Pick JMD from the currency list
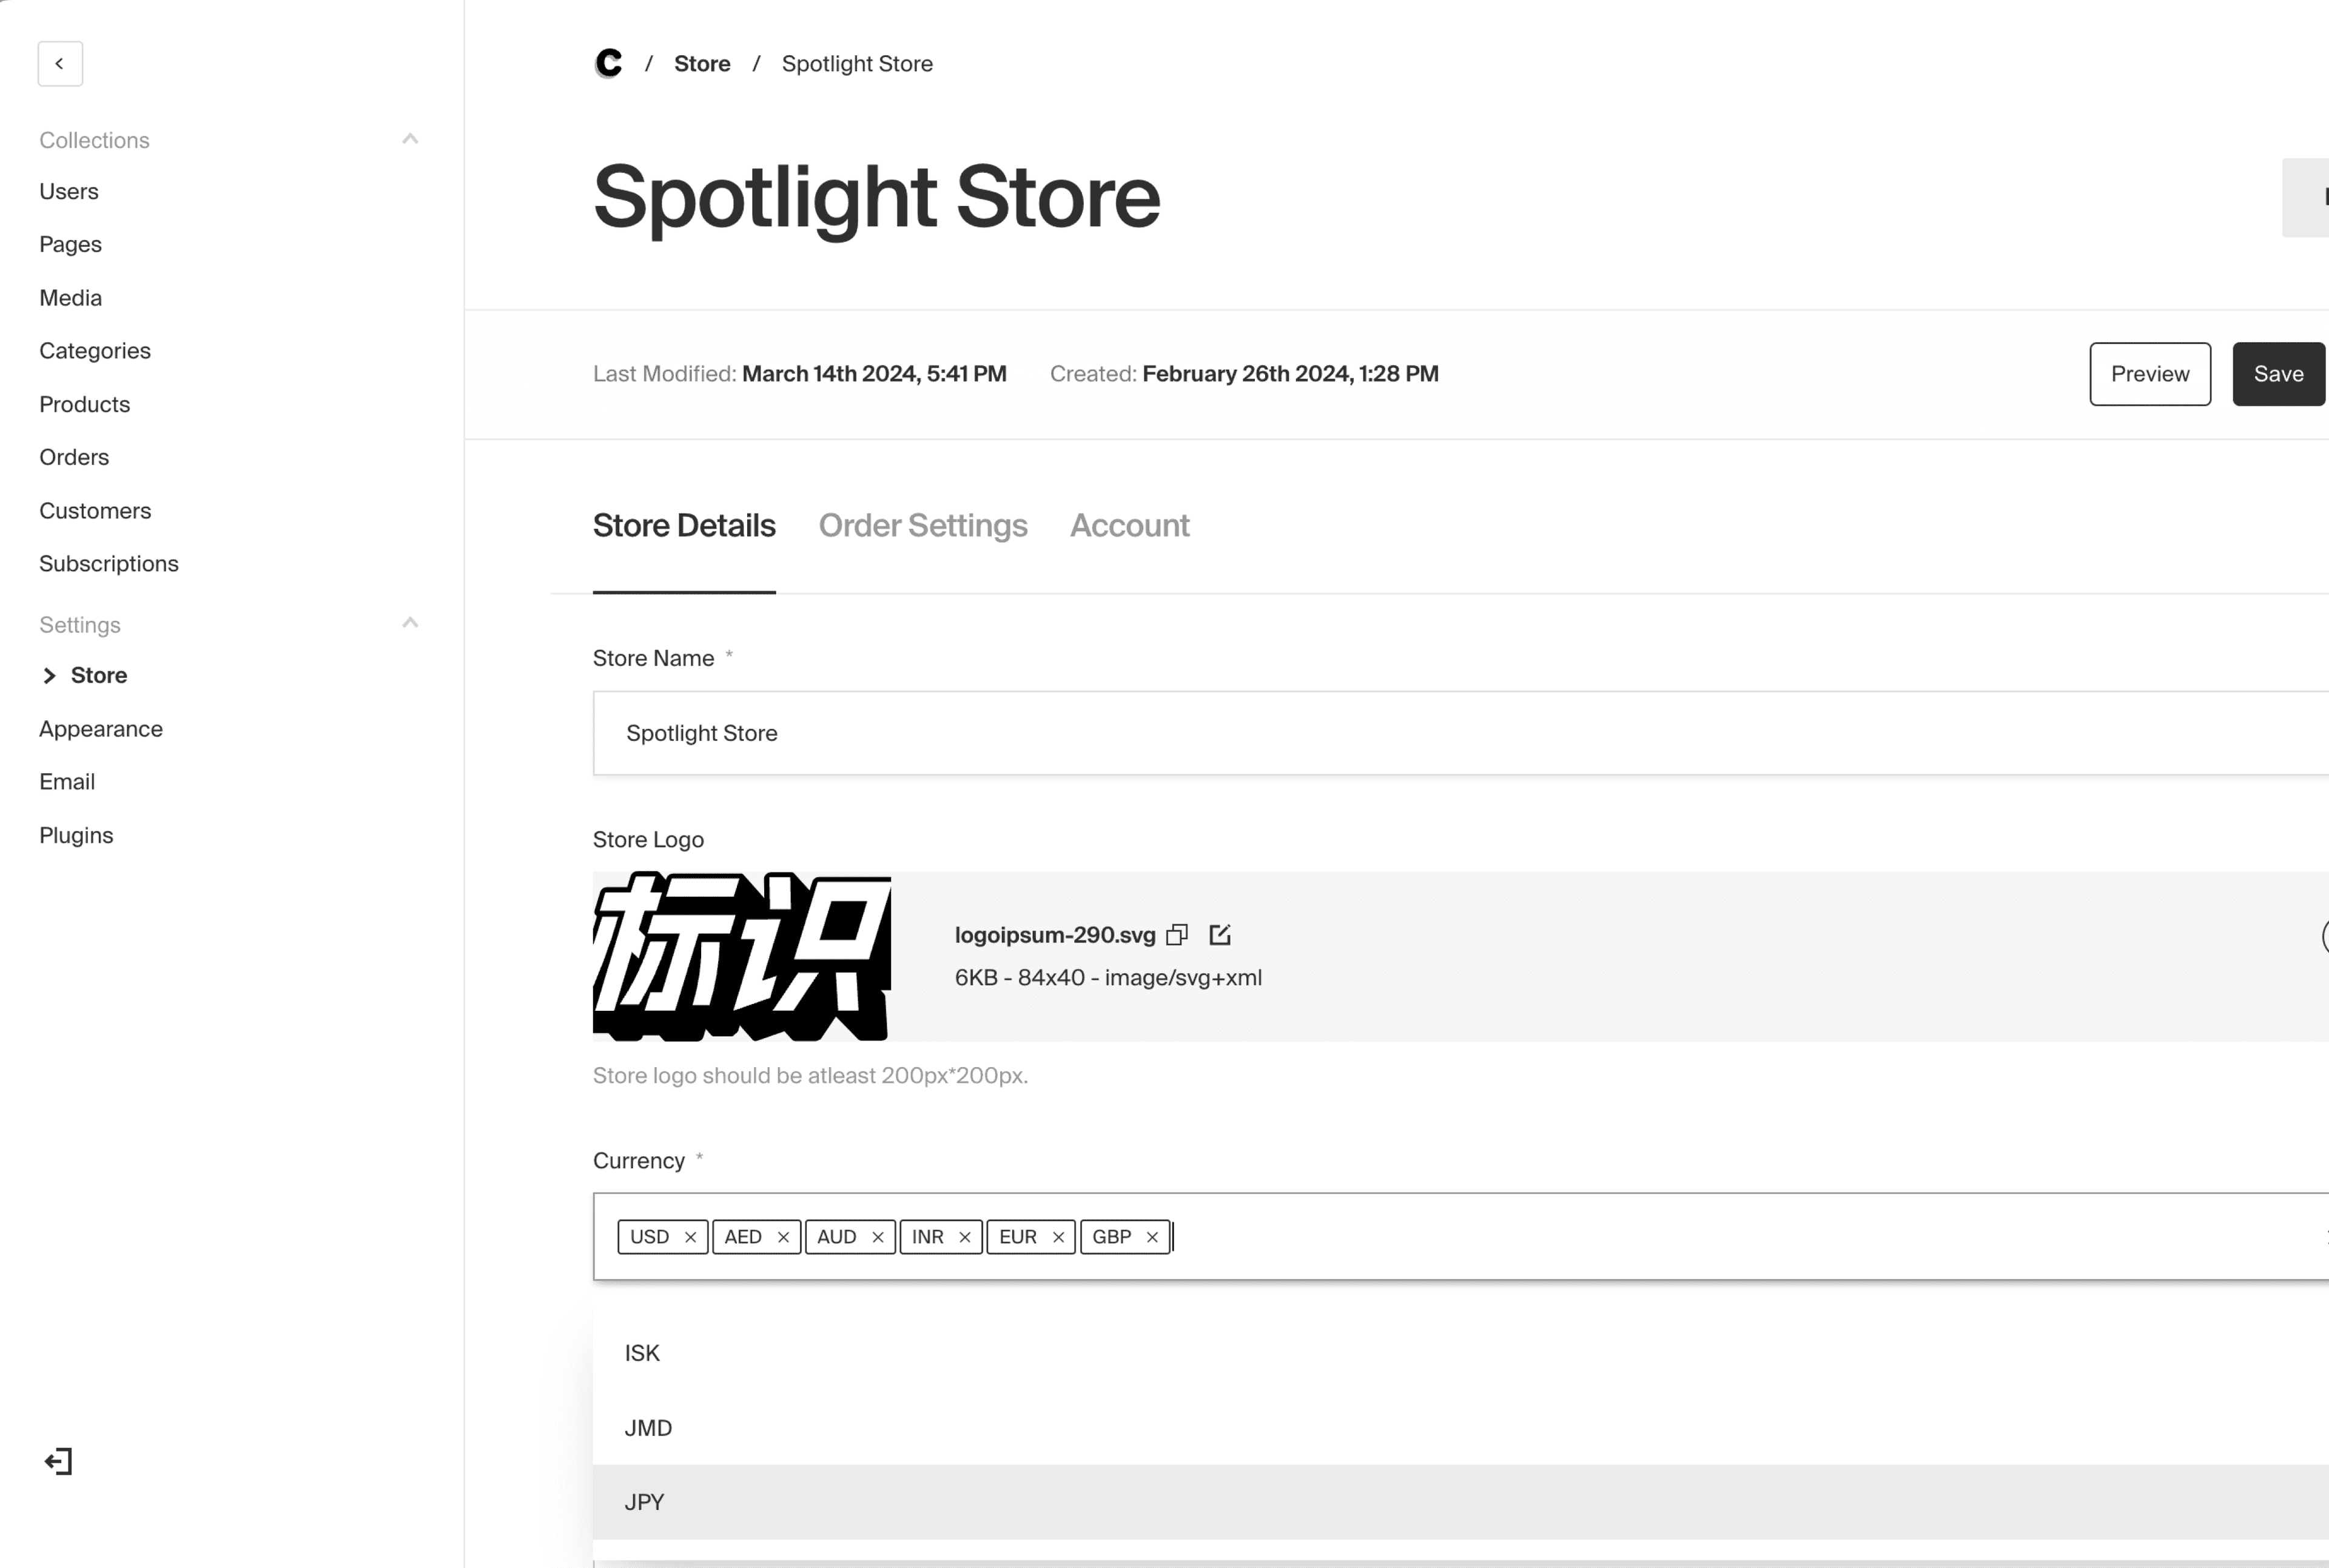 [648, 1428]
